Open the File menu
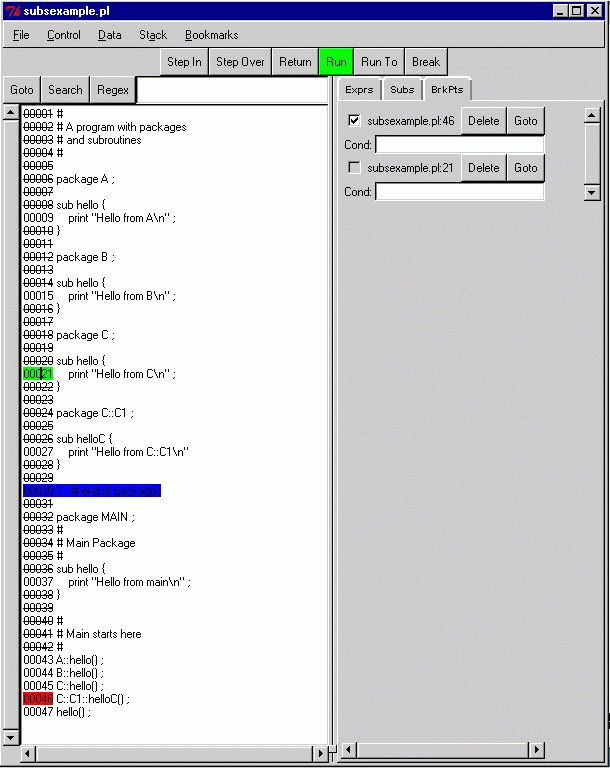 (21, 35)
